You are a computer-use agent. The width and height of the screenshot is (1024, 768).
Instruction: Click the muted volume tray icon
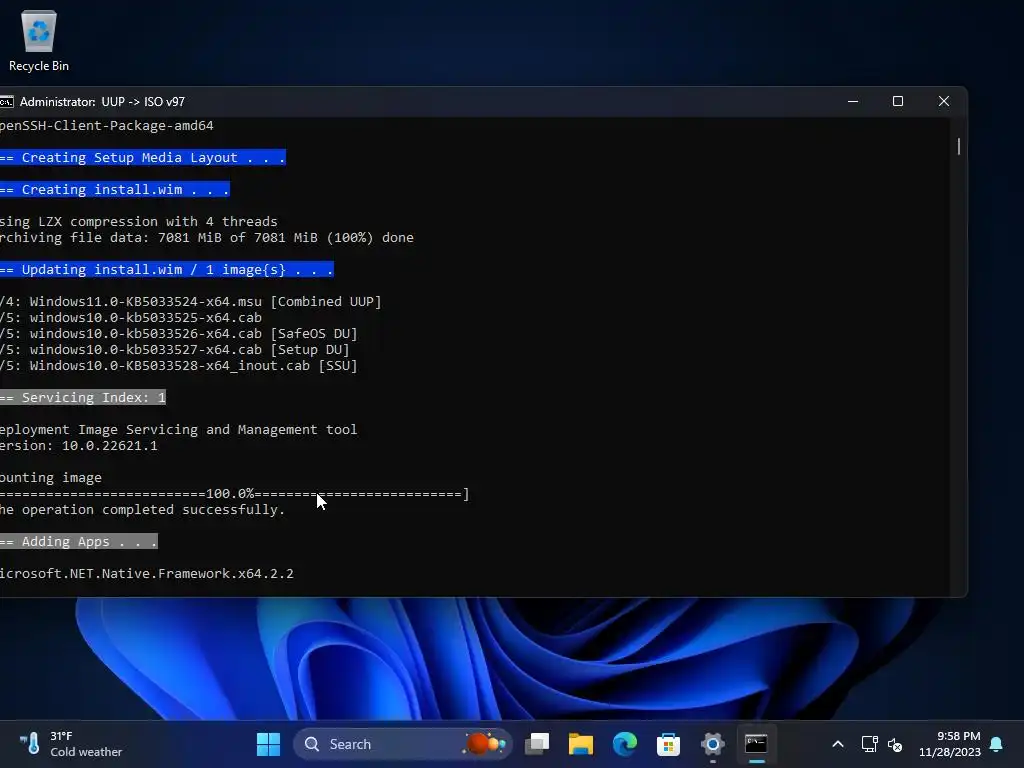coord(895,744)
